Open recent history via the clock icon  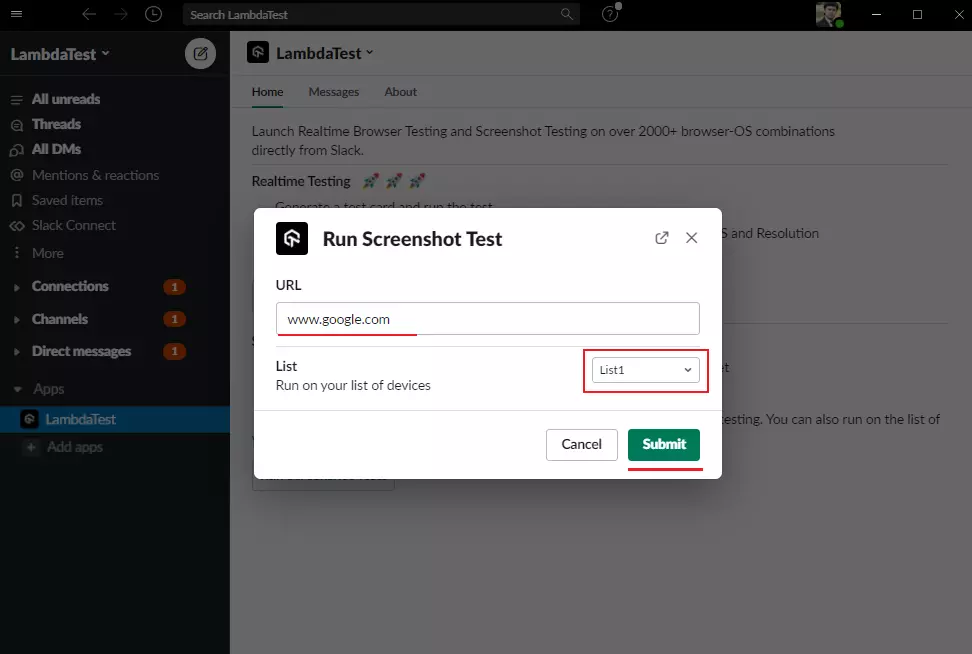point(152,14)
